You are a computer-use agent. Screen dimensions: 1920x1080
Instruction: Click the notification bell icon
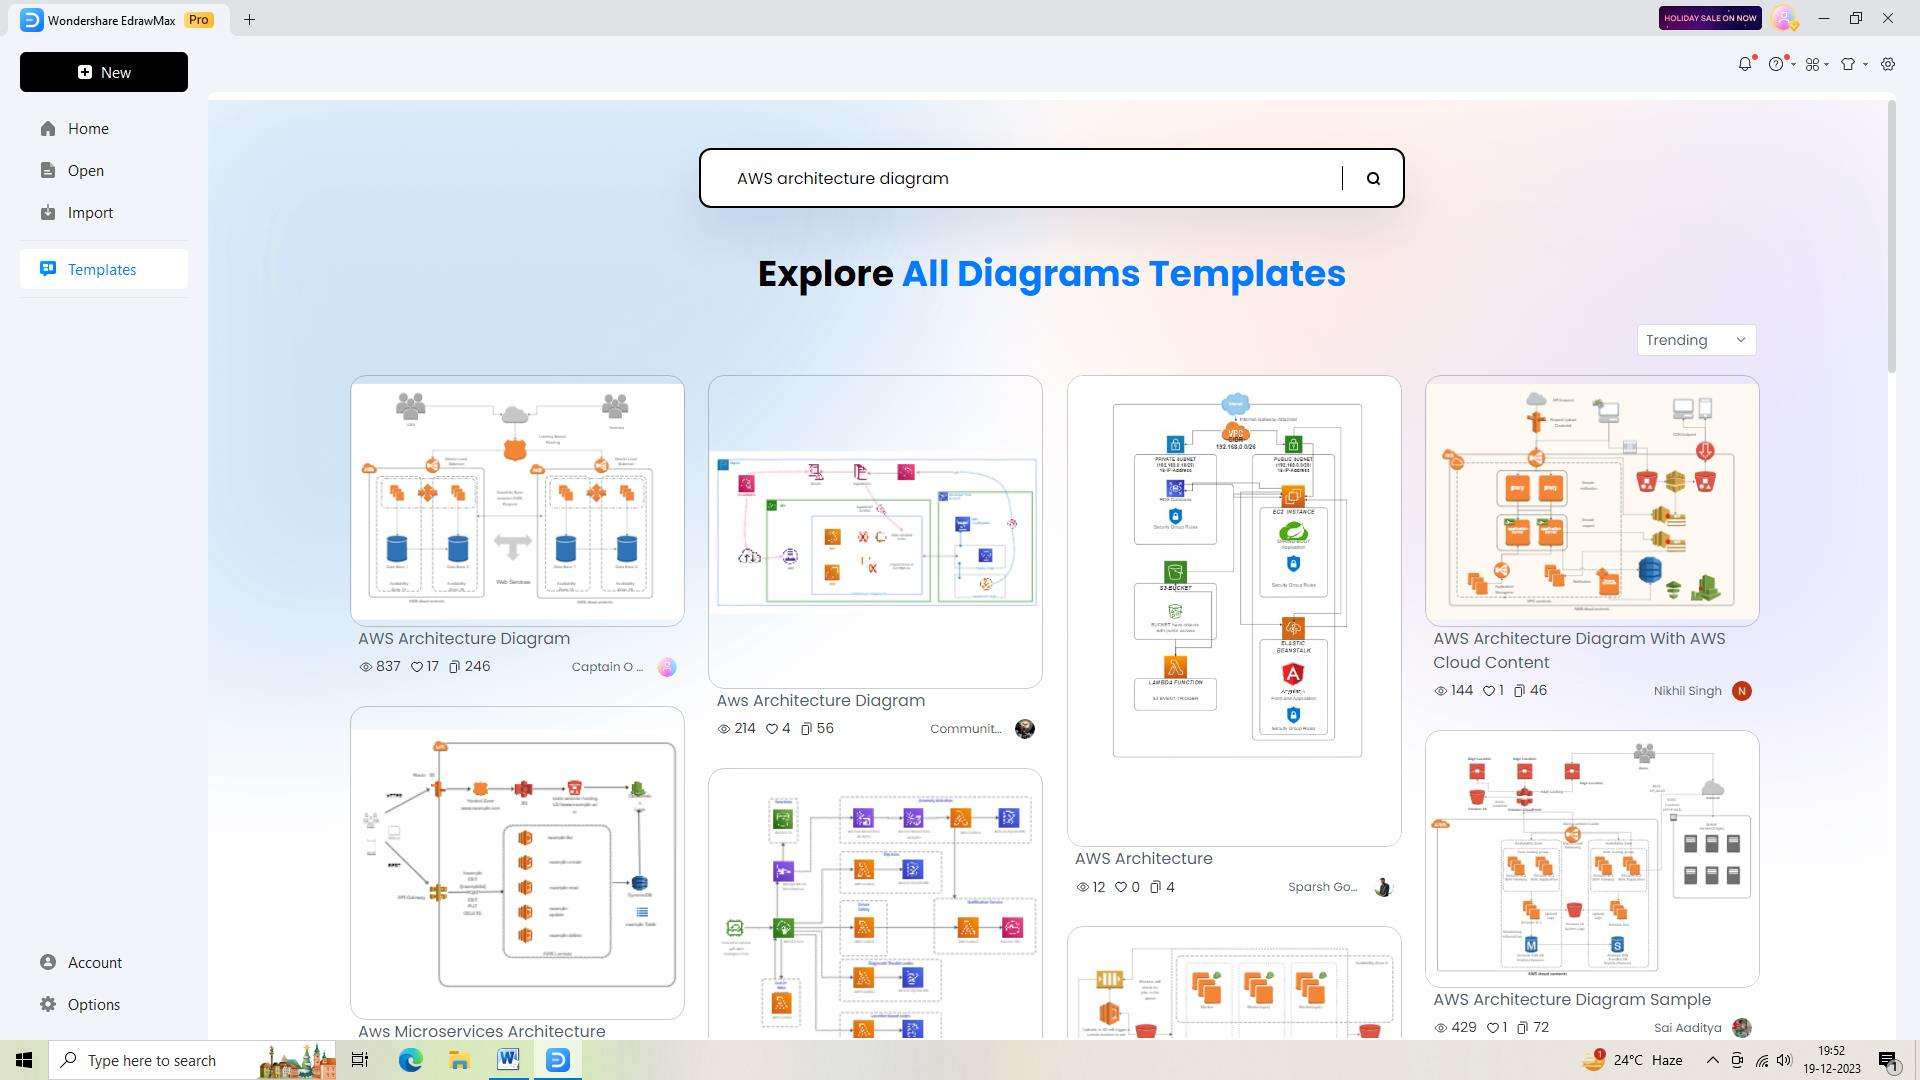[1746, 63]
